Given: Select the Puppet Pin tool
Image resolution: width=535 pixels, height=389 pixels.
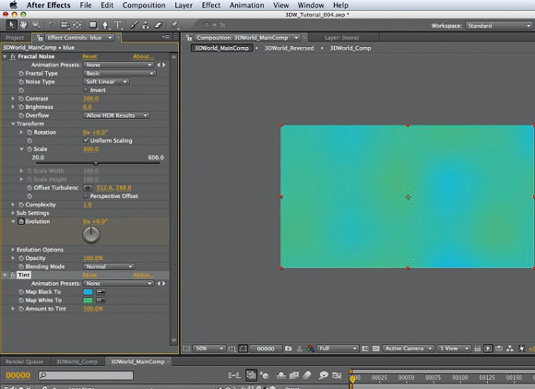Looking at the screenshot, I should pos(175,25).
